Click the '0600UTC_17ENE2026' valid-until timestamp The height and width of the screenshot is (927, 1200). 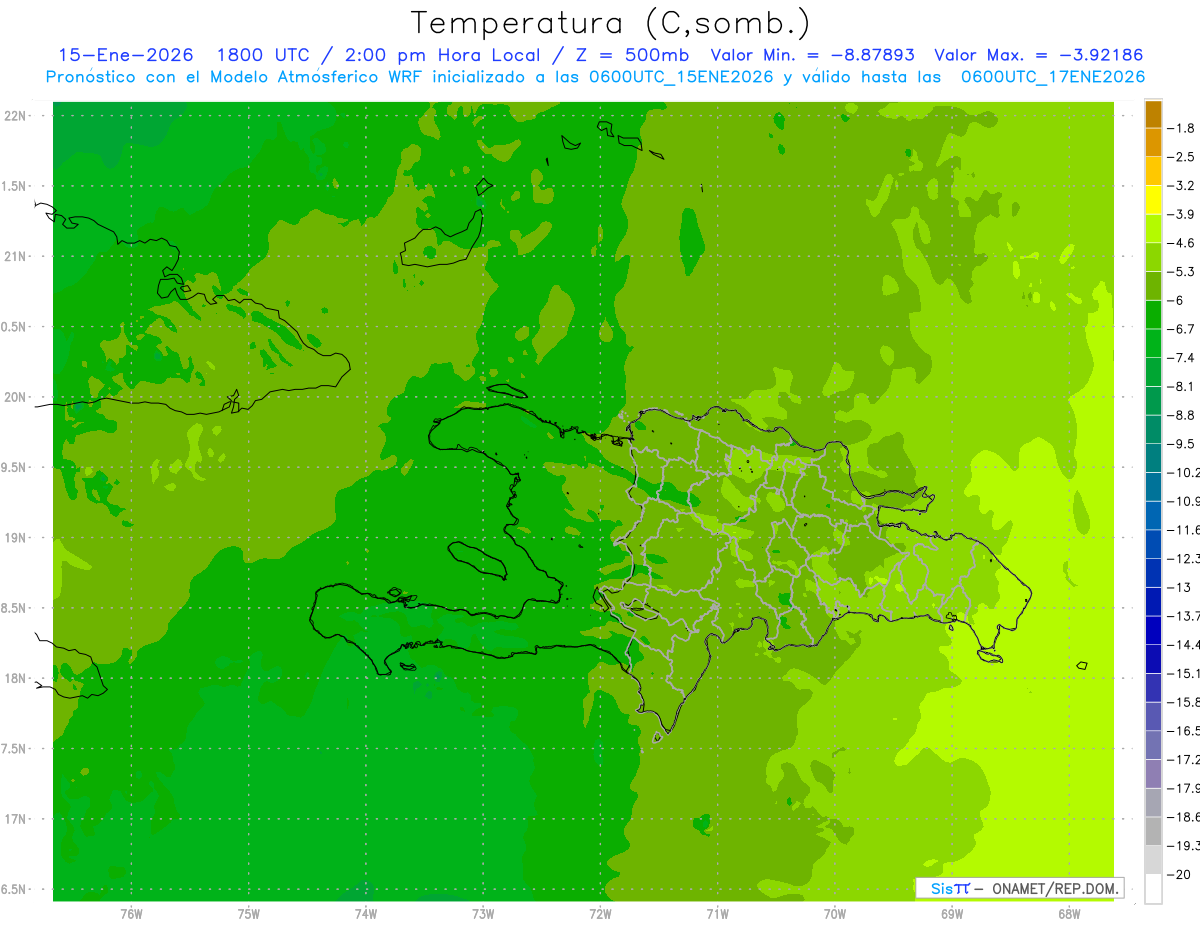click(1052, 77)
